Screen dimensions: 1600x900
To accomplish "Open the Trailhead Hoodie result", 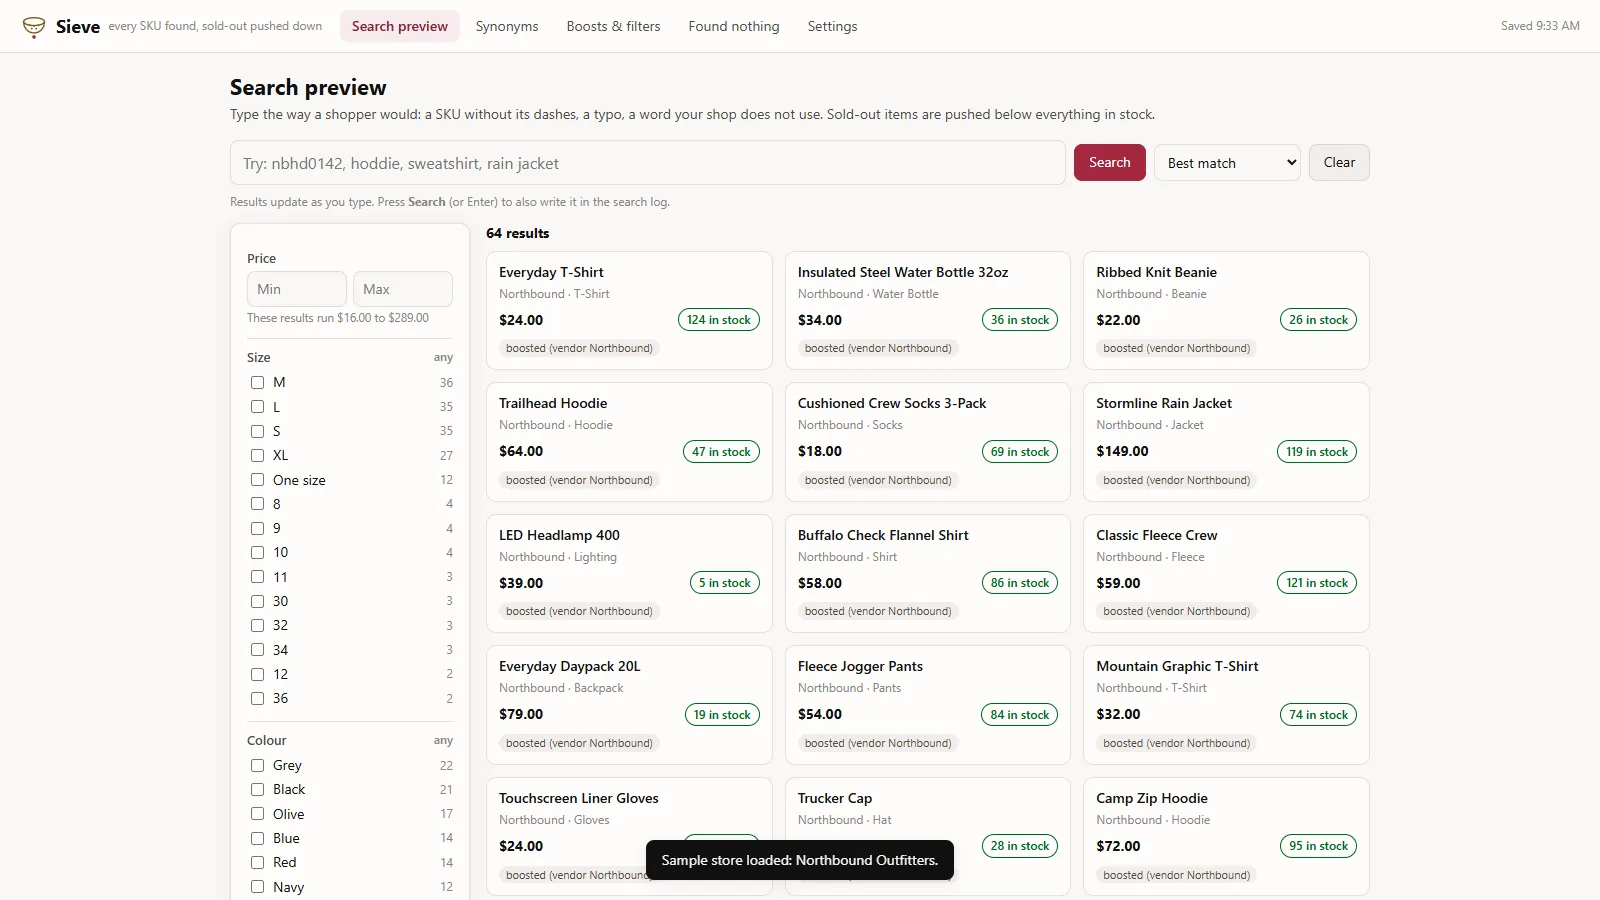I will [629, 442].
